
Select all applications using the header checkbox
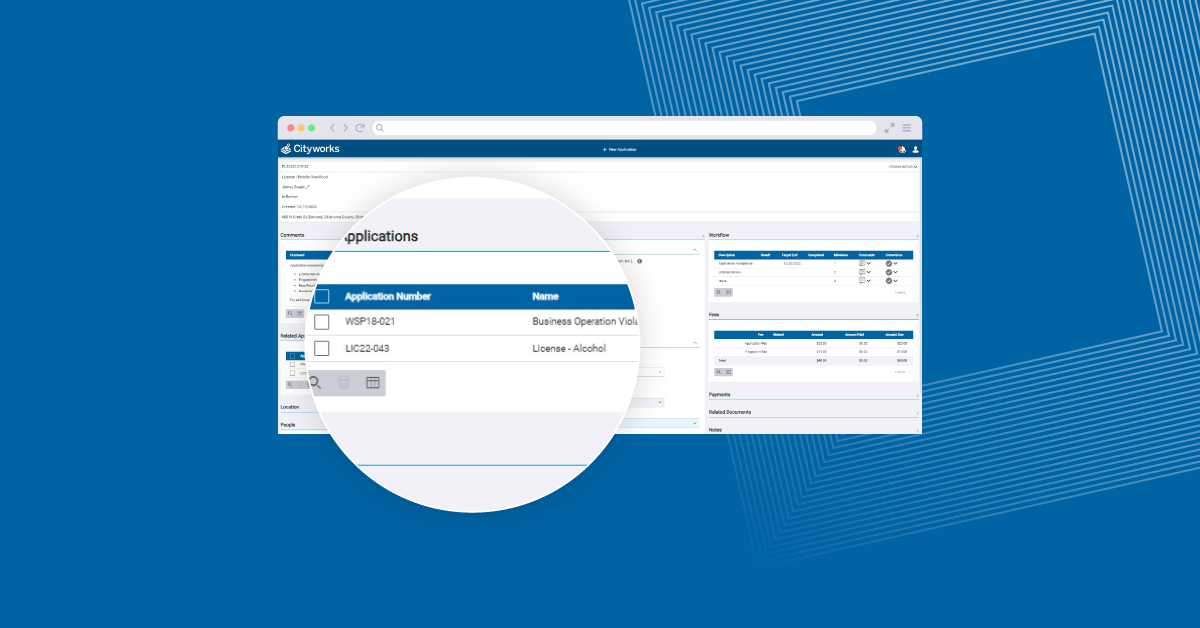pyautogui.click(x=320, y=296)
